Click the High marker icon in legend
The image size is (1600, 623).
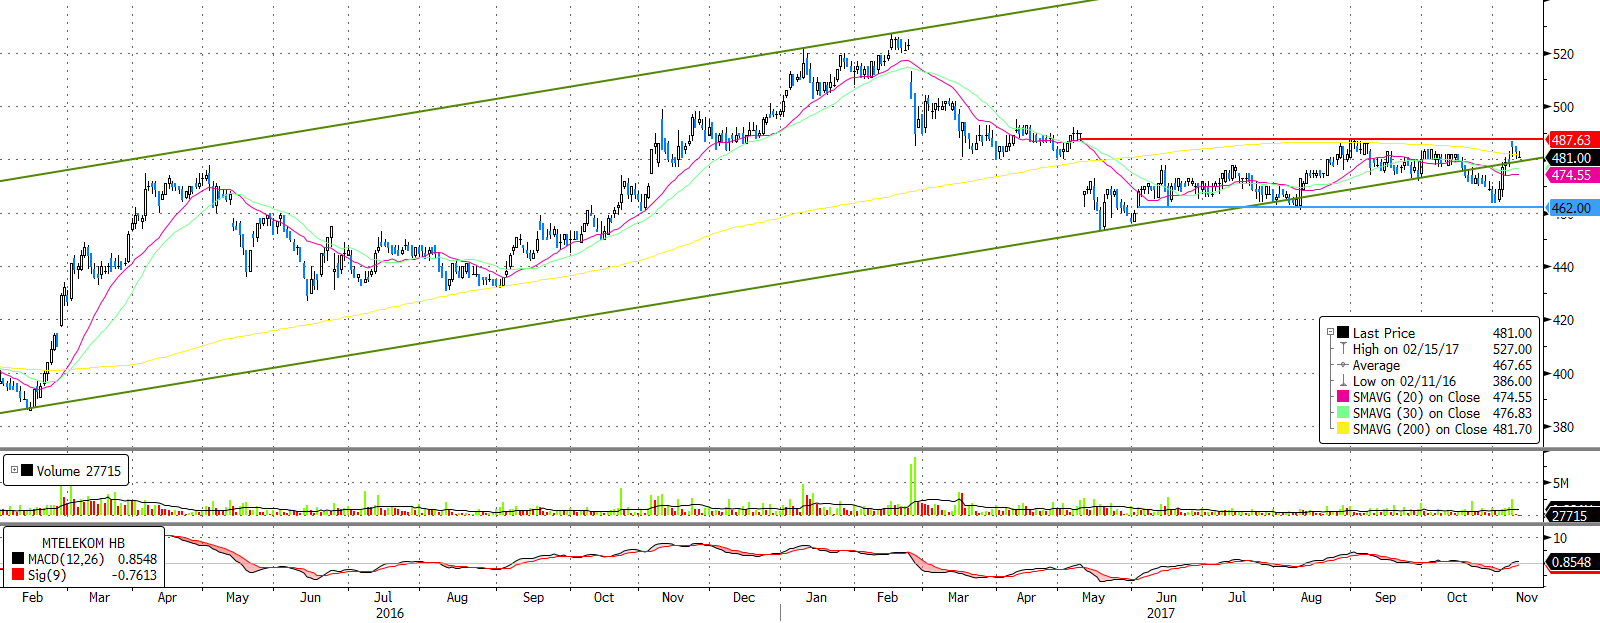coord(1343,349)
